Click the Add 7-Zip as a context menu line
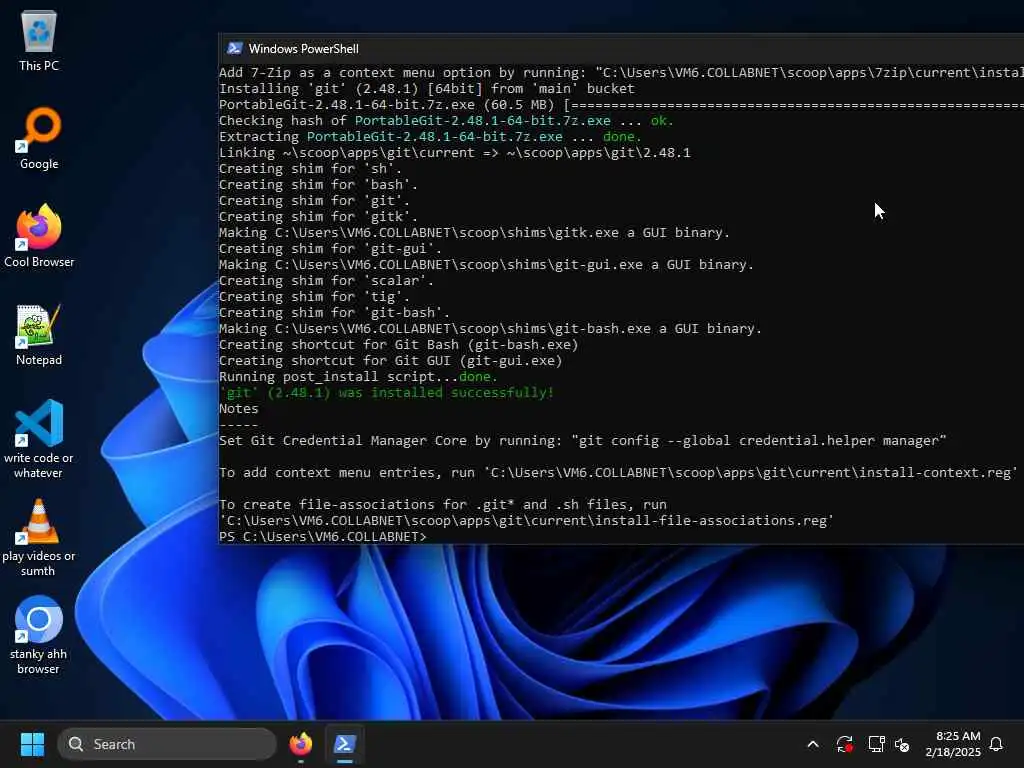1024x768 pixels. tap(621, 72)
